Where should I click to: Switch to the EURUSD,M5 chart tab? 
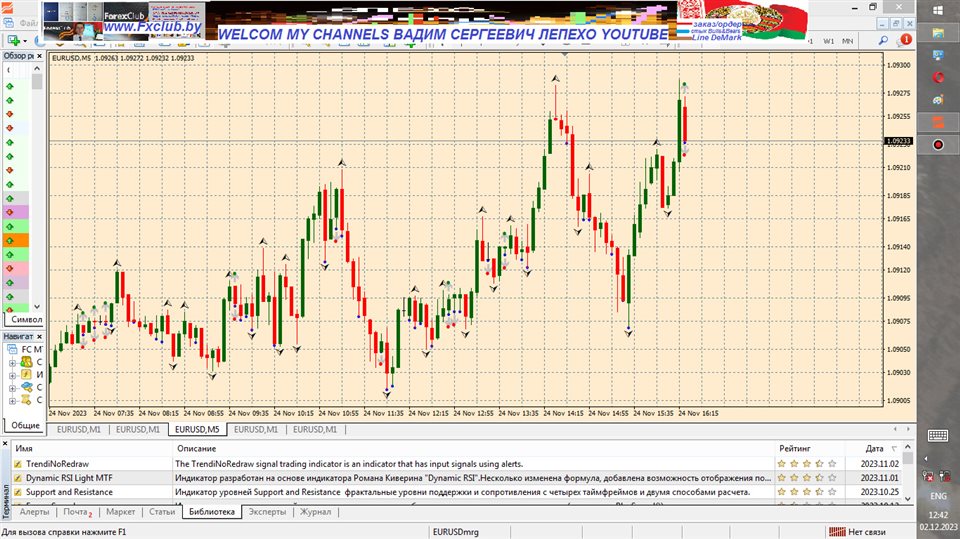tap(197, 429)
